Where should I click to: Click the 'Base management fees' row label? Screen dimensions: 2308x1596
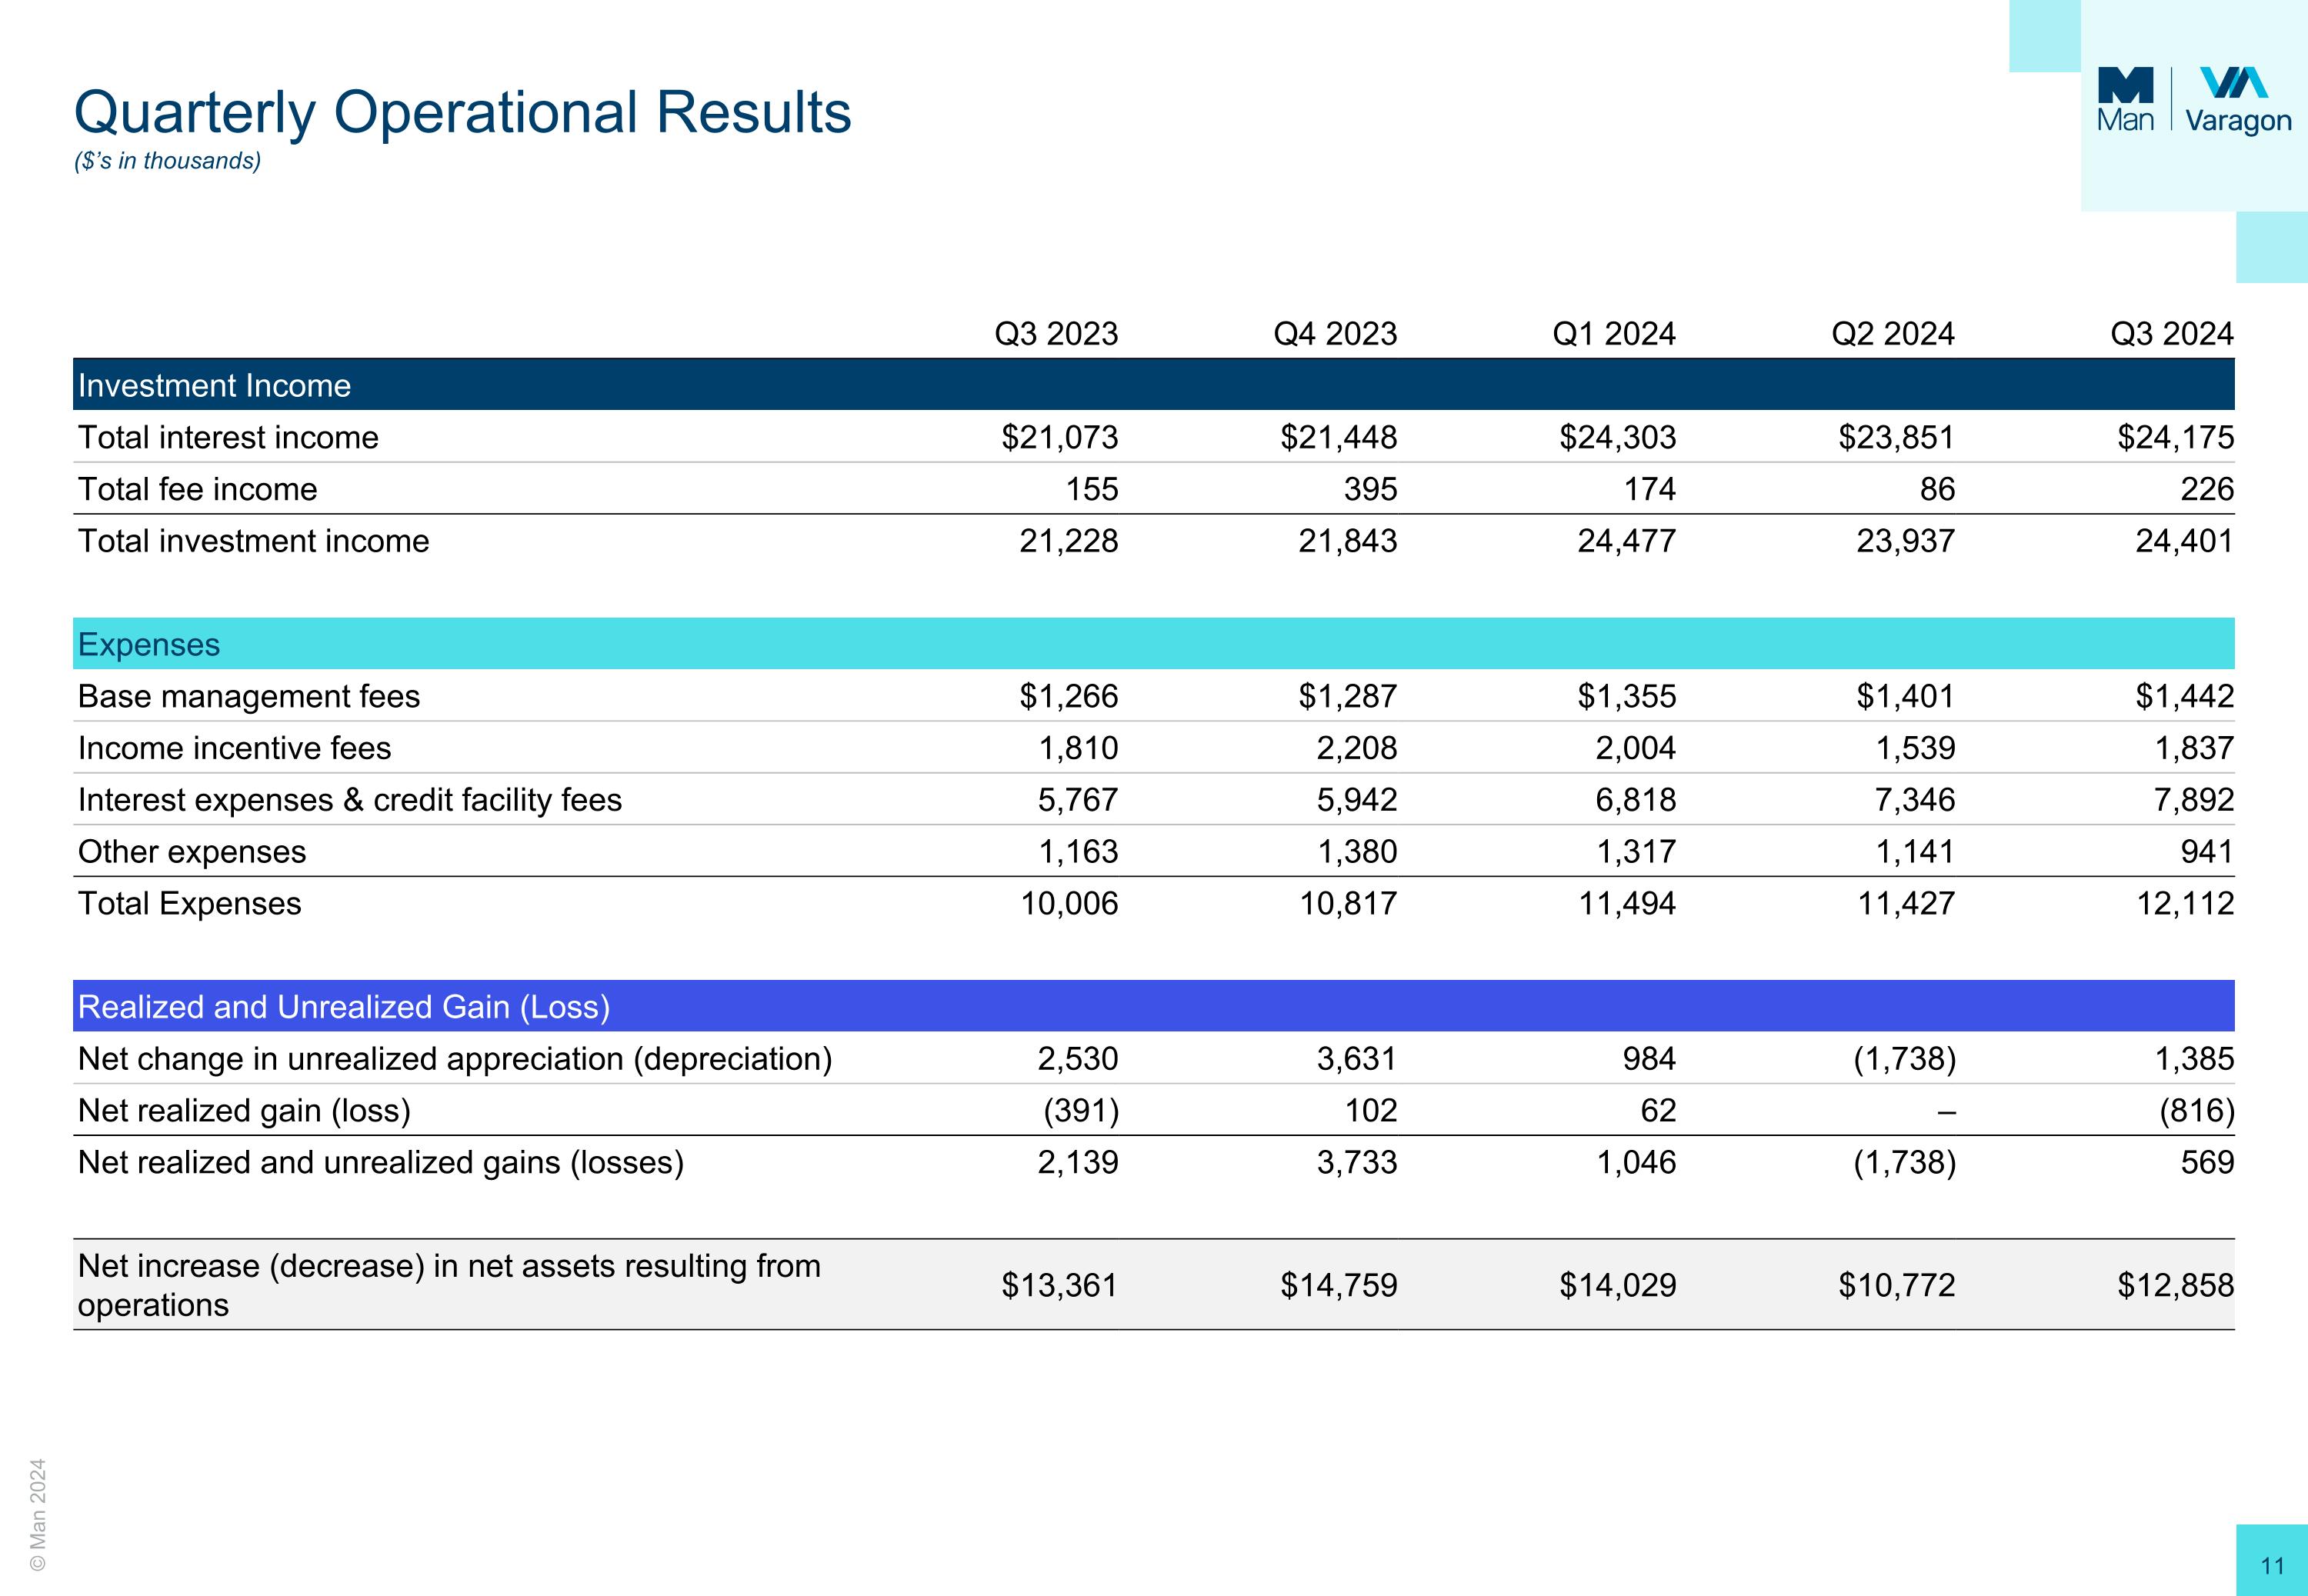click(249, 696)
